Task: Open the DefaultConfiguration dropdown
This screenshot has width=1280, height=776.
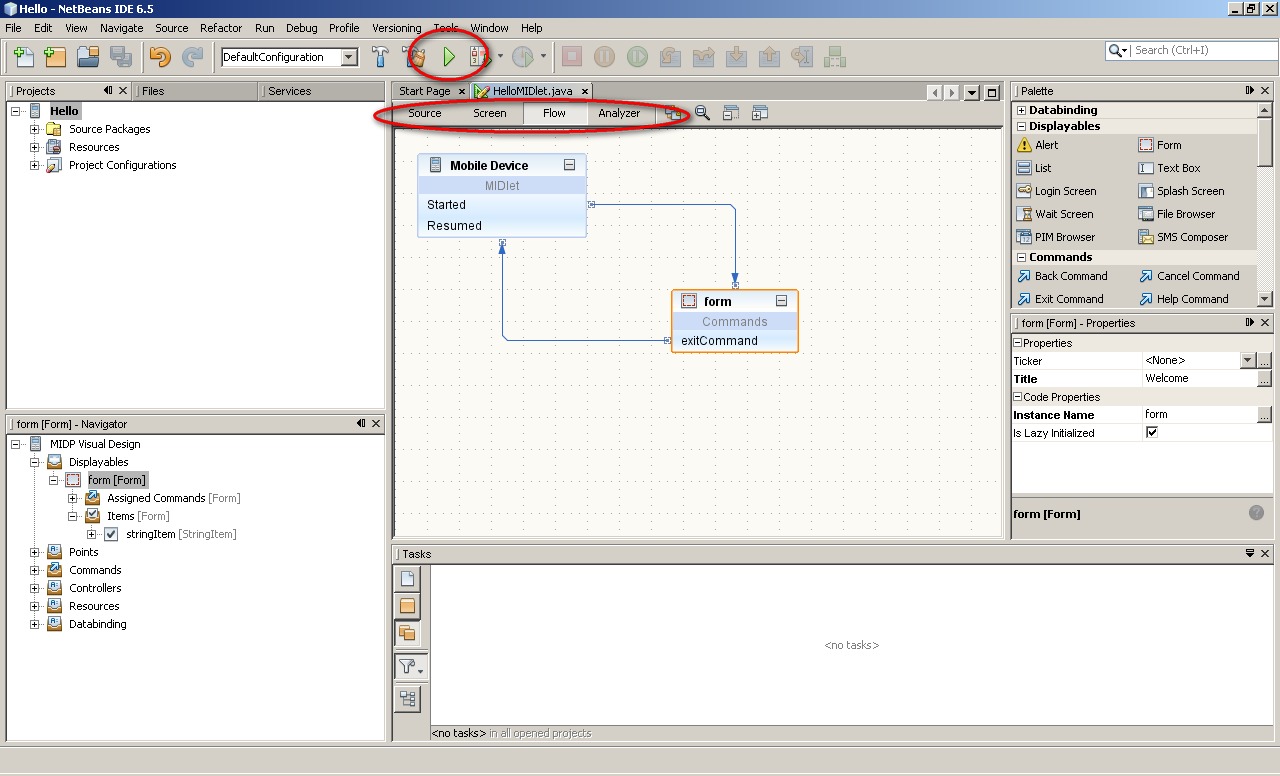Action: [349, 57]
